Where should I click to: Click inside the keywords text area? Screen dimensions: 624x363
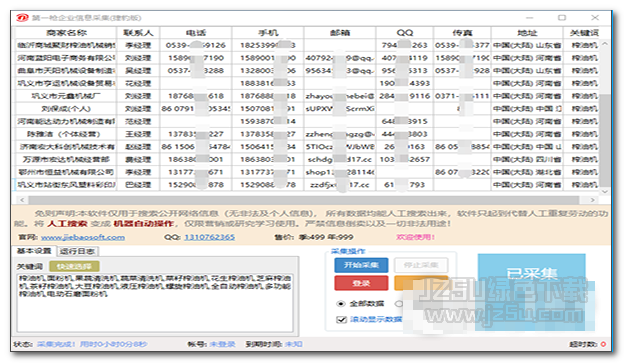click(155, 302)
